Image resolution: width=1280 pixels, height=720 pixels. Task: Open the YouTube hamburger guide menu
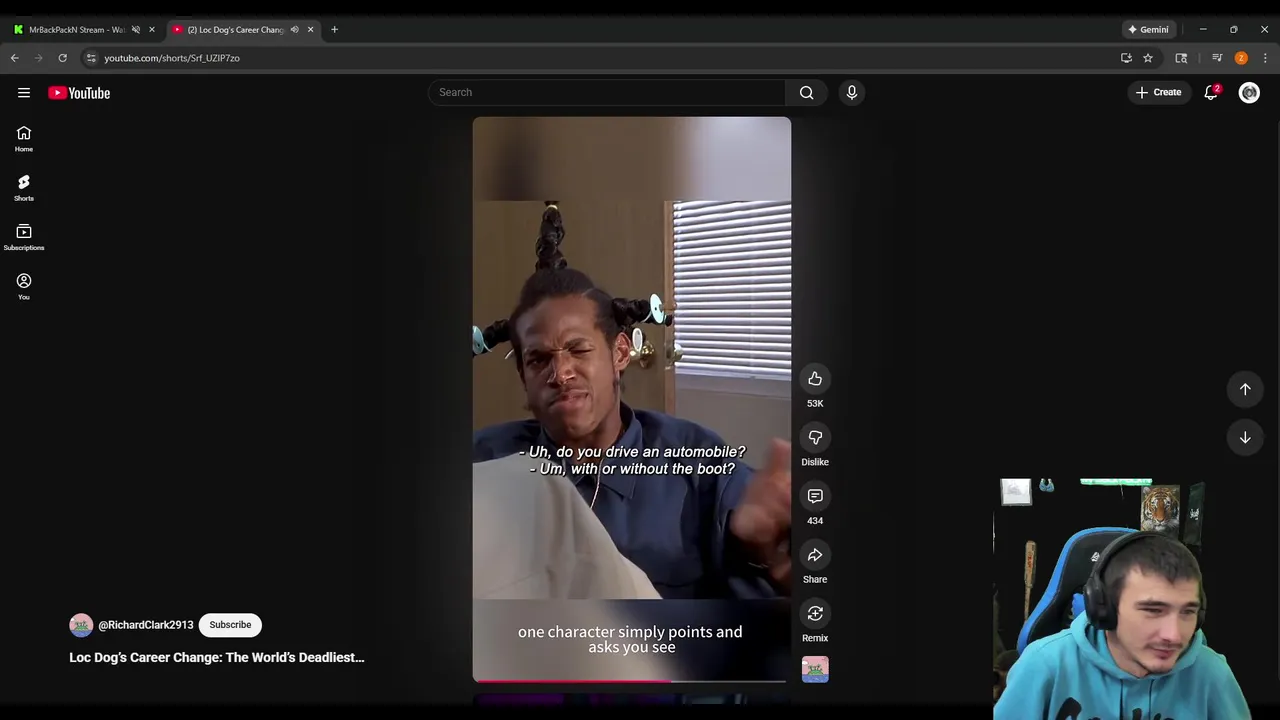tap(24, 93)
